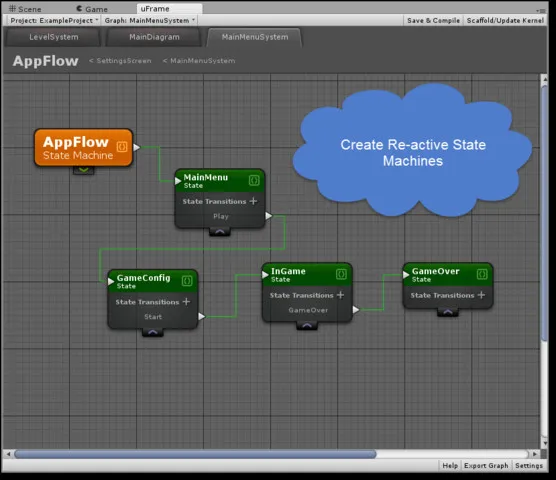Click GameConfig state's input connector arrow
The height and width of the screenshot is (480, 556).
coord(111,281)
